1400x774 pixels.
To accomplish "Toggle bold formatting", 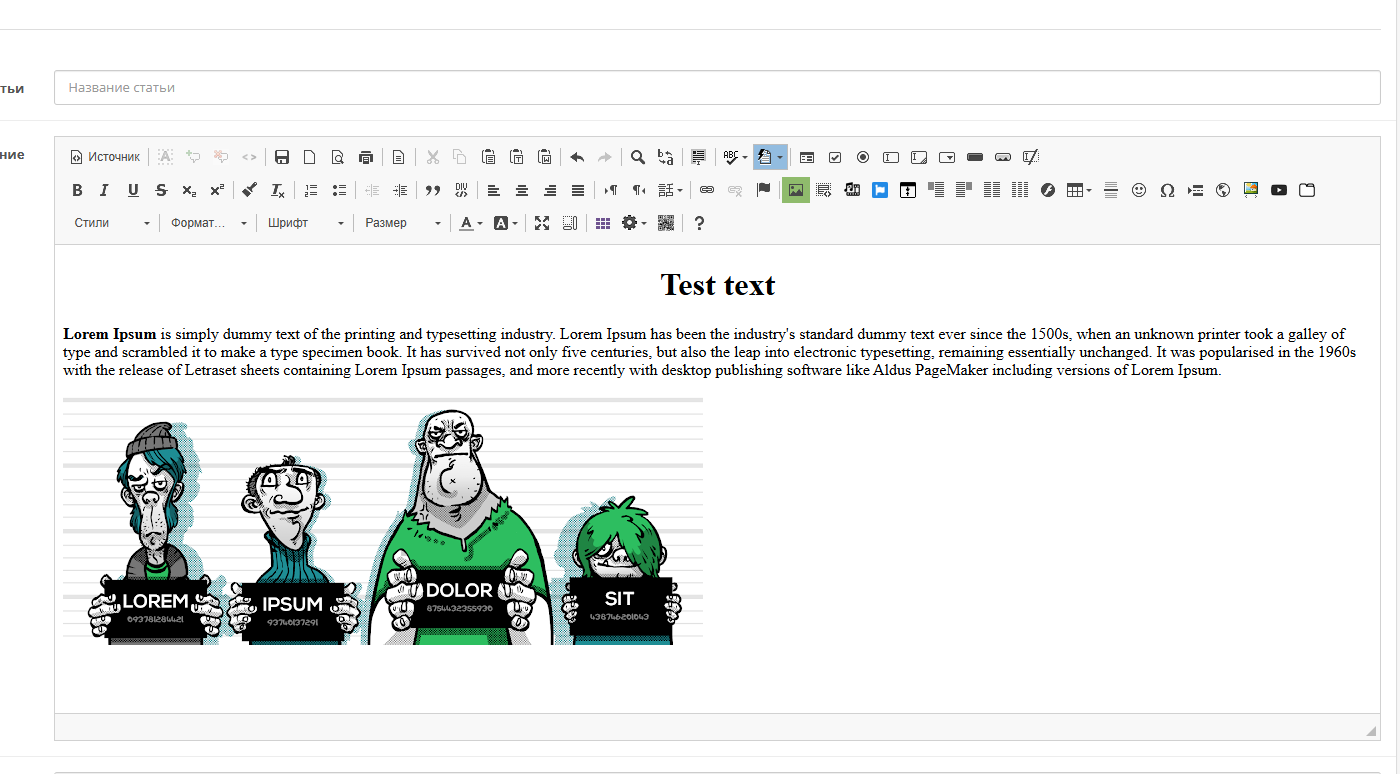I will [77, 190].
